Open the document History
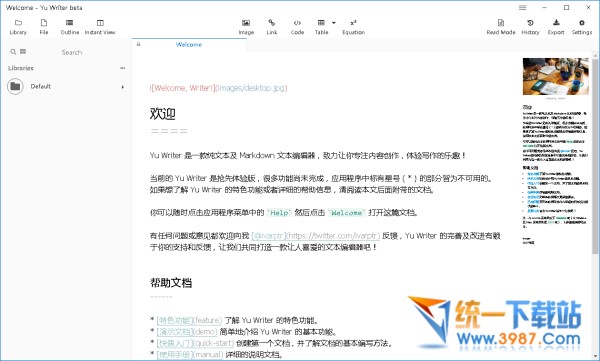 point(530,23)
